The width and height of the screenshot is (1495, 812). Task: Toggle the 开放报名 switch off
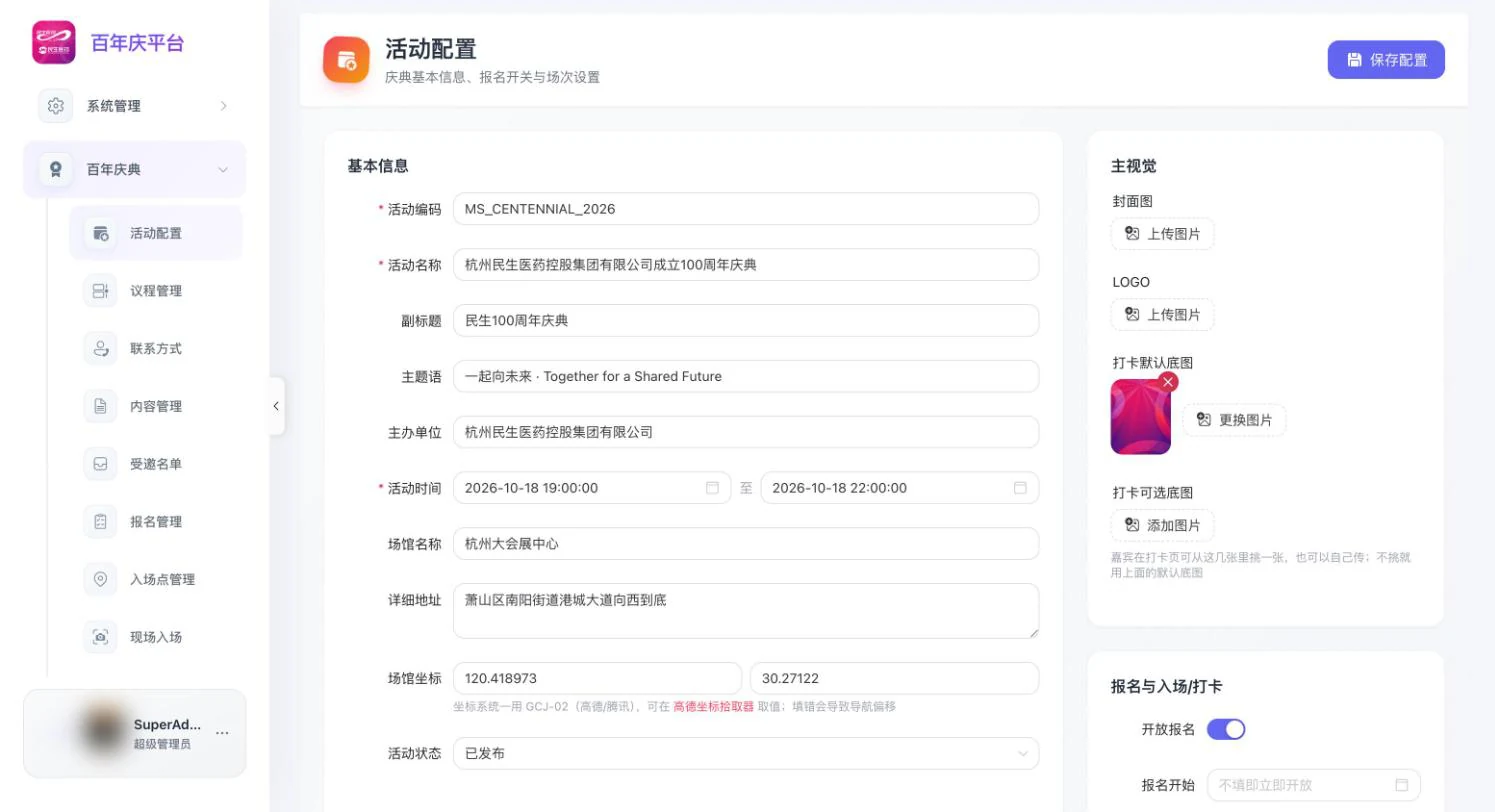click(x=1226, y=729)
